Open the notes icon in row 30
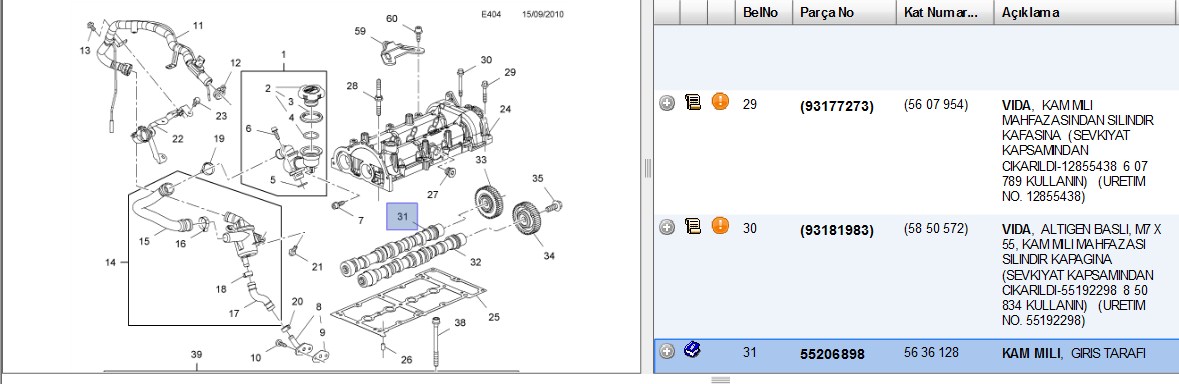1179x384 pixels. pos(693,225)
